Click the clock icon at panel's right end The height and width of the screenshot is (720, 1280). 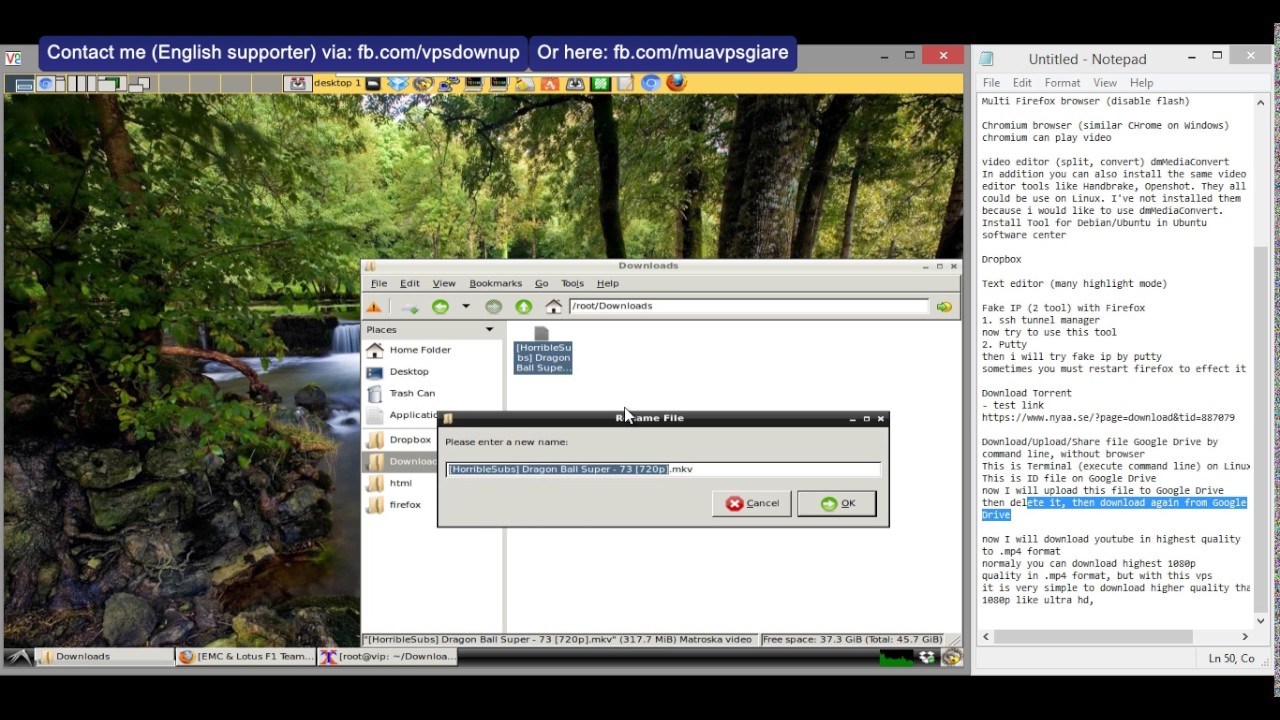point(951,657)
